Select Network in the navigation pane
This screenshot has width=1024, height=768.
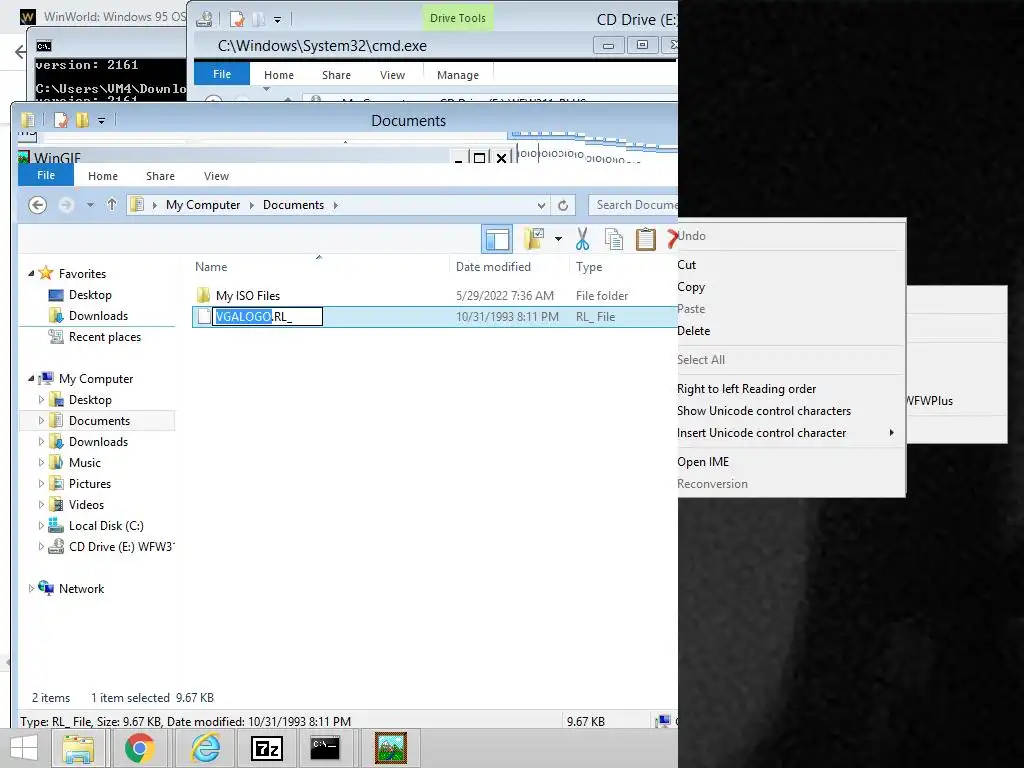click(x=82, y=588)
